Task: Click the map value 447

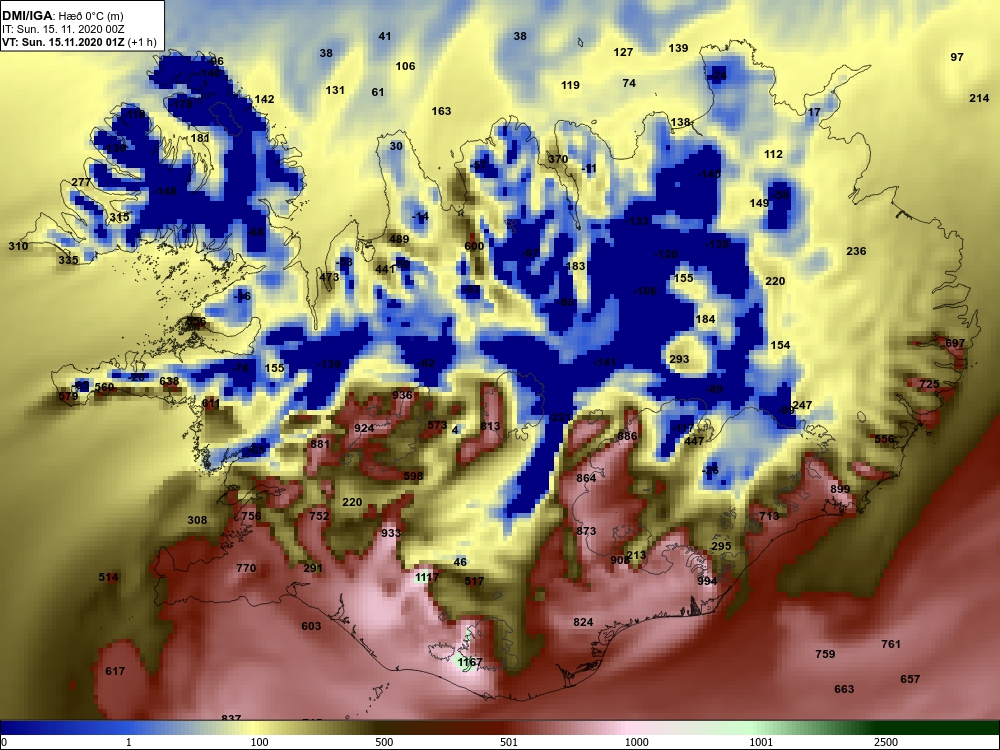Action: pos(694,441)
